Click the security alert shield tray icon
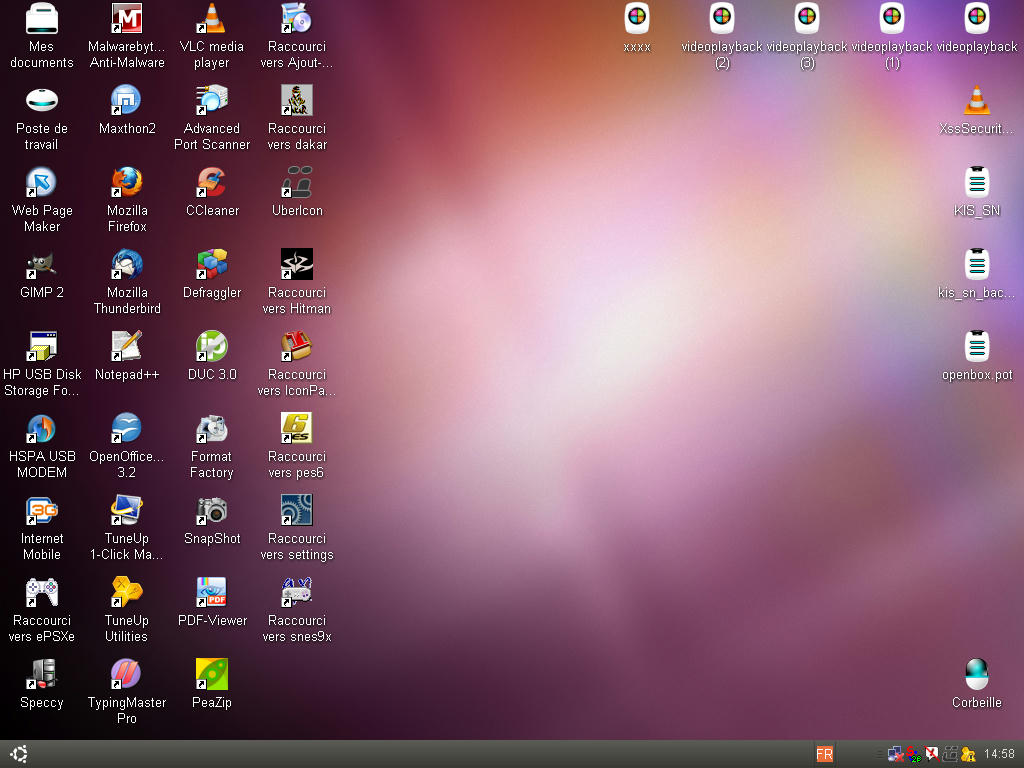1024x768 pixels. click(968, 754)
